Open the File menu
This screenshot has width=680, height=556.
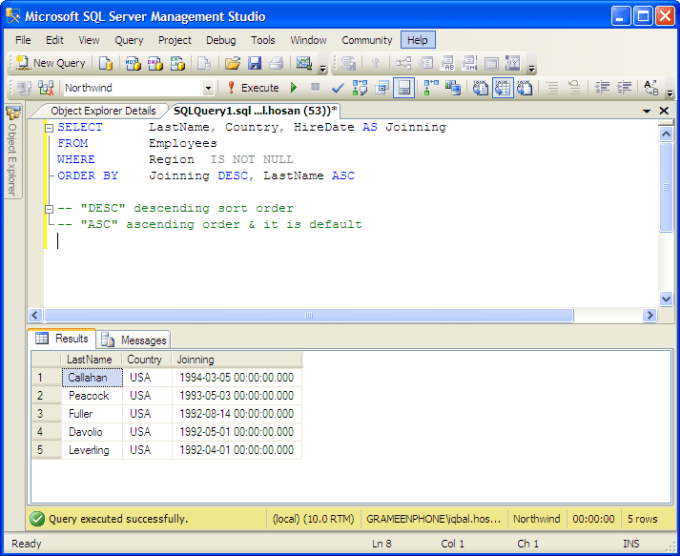pos(23,40)
